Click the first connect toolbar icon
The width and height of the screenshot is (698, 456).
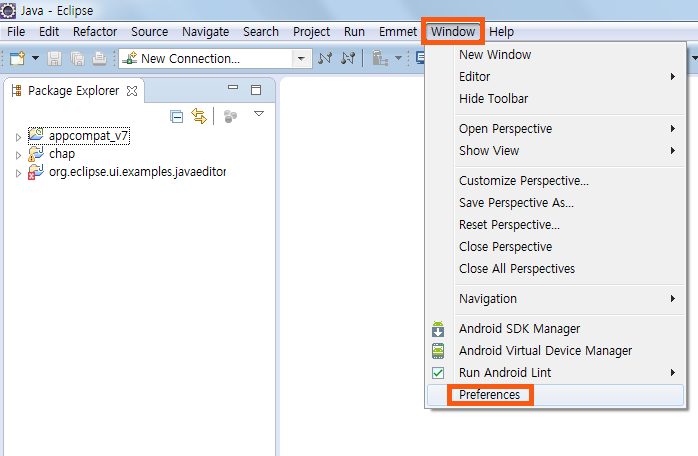325,58
